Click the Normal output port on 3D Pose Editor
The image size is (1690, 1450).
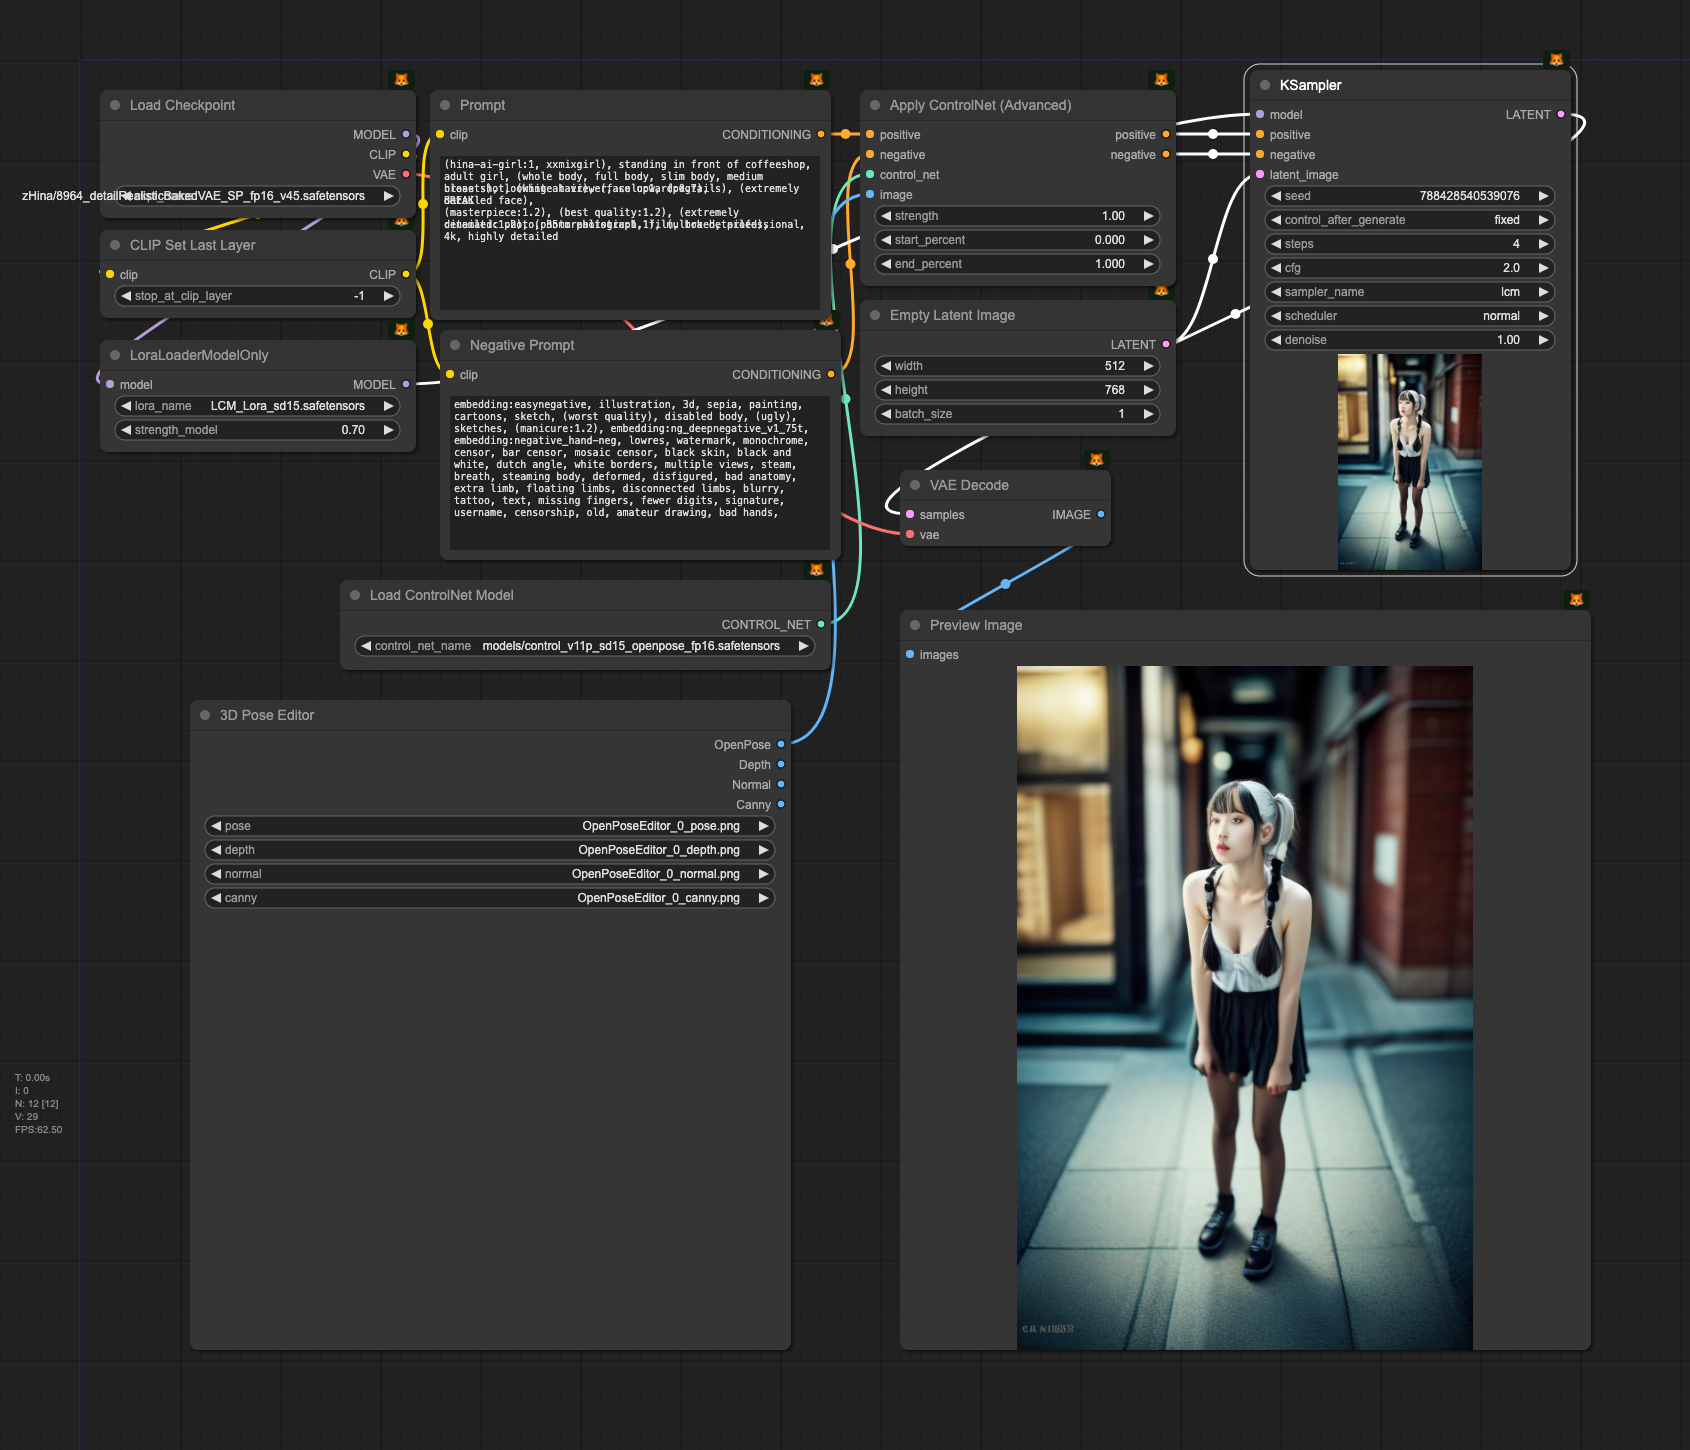pos(781,784)
